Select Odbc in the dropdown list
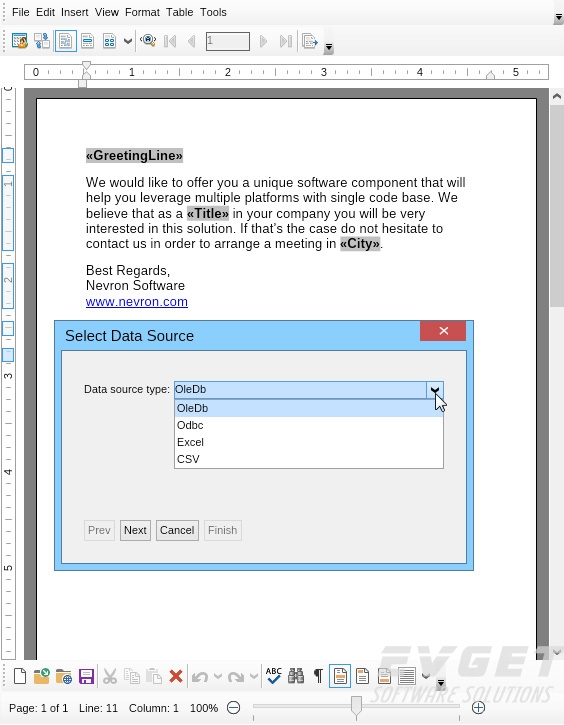The image size is (564, 725). click(x=309, y=425)
